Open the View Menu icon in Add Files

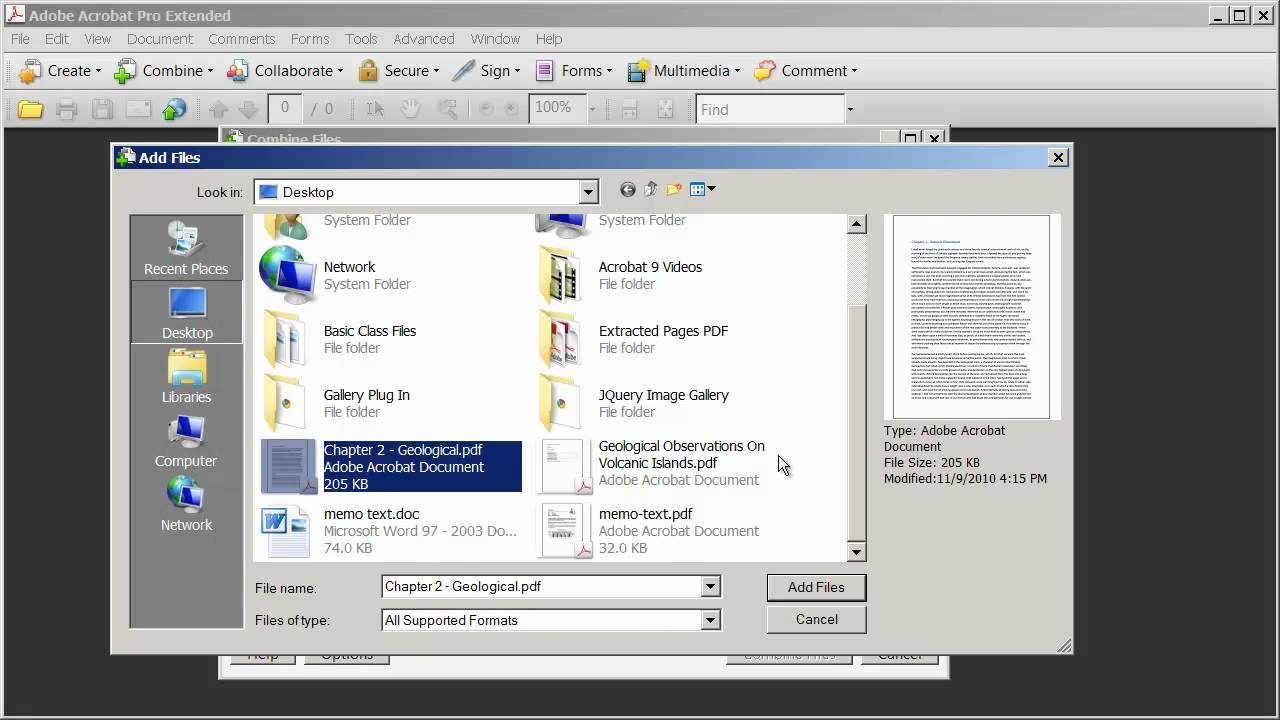pos(703,190)
